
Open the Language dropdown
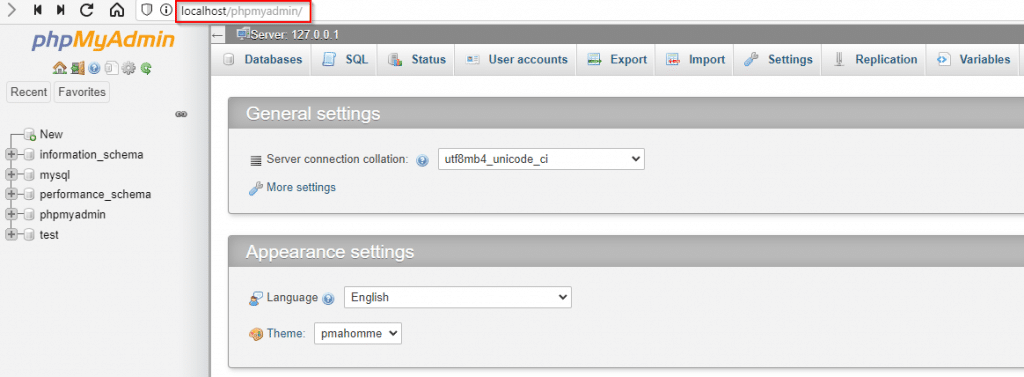(x=458, y=297)
